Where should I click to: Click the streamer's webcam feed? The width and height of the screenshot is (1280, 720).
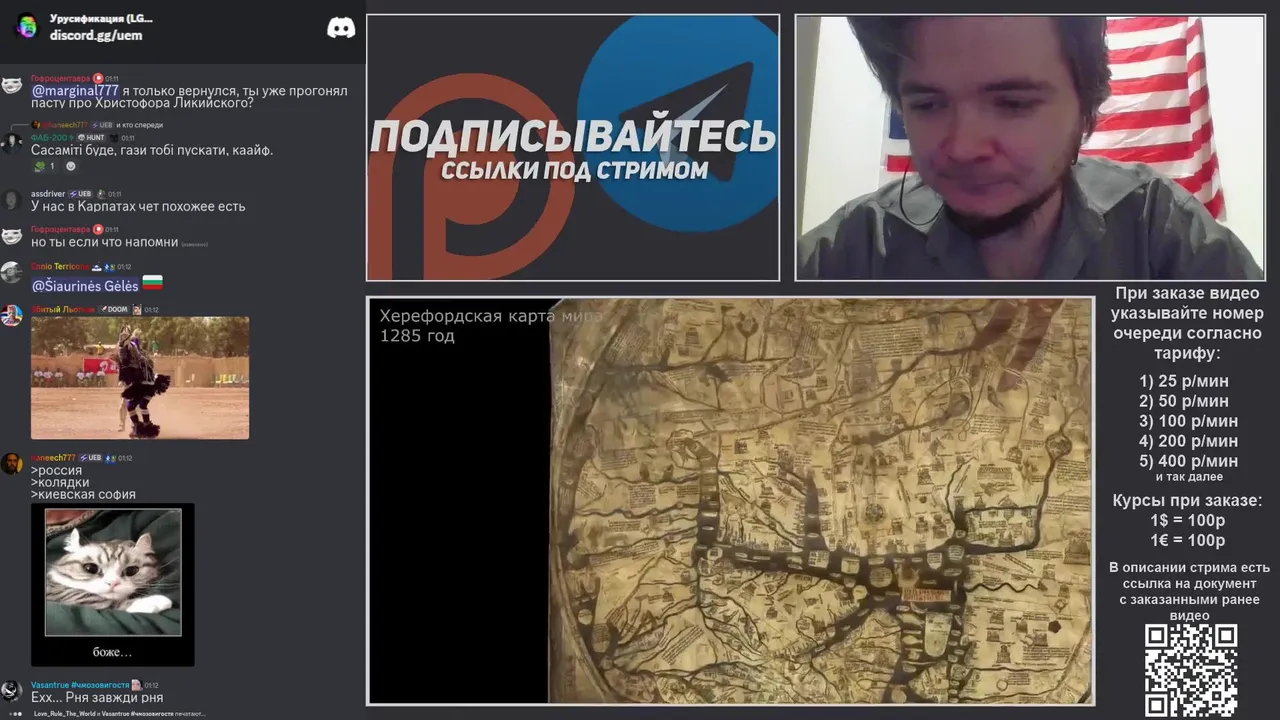click(1030, 148)
